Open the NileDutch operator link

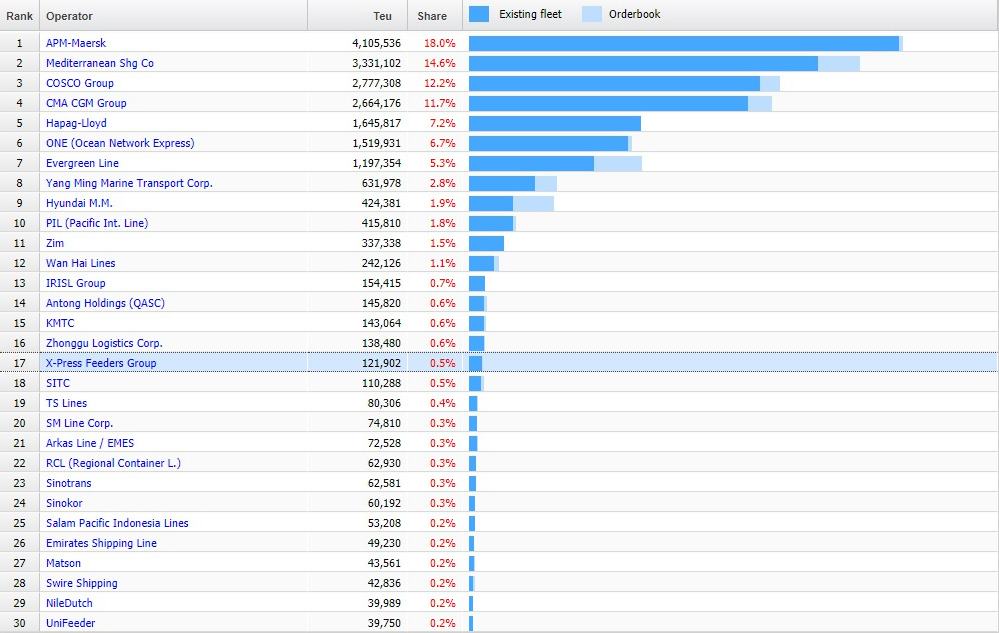pyautogui.click(x=69, y=603)
